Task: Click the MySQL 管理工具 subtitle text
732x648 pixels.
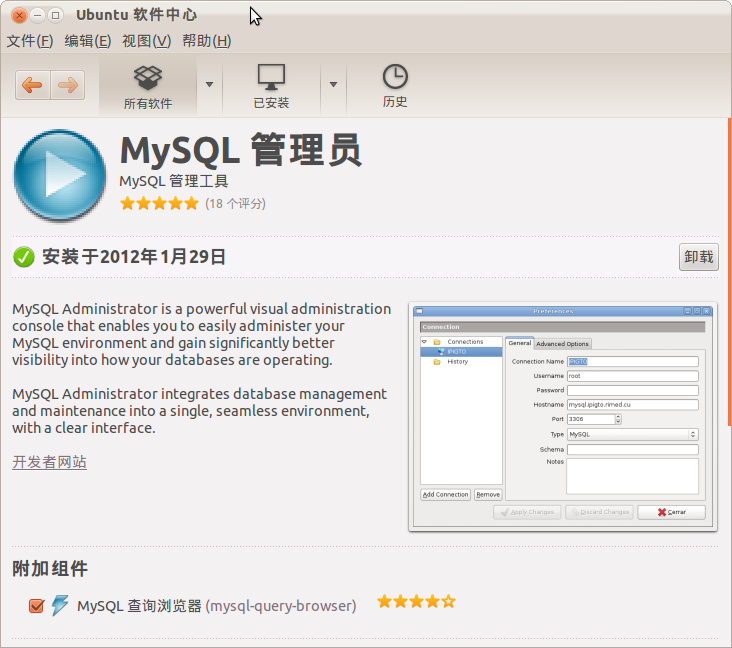Action: 174,181
